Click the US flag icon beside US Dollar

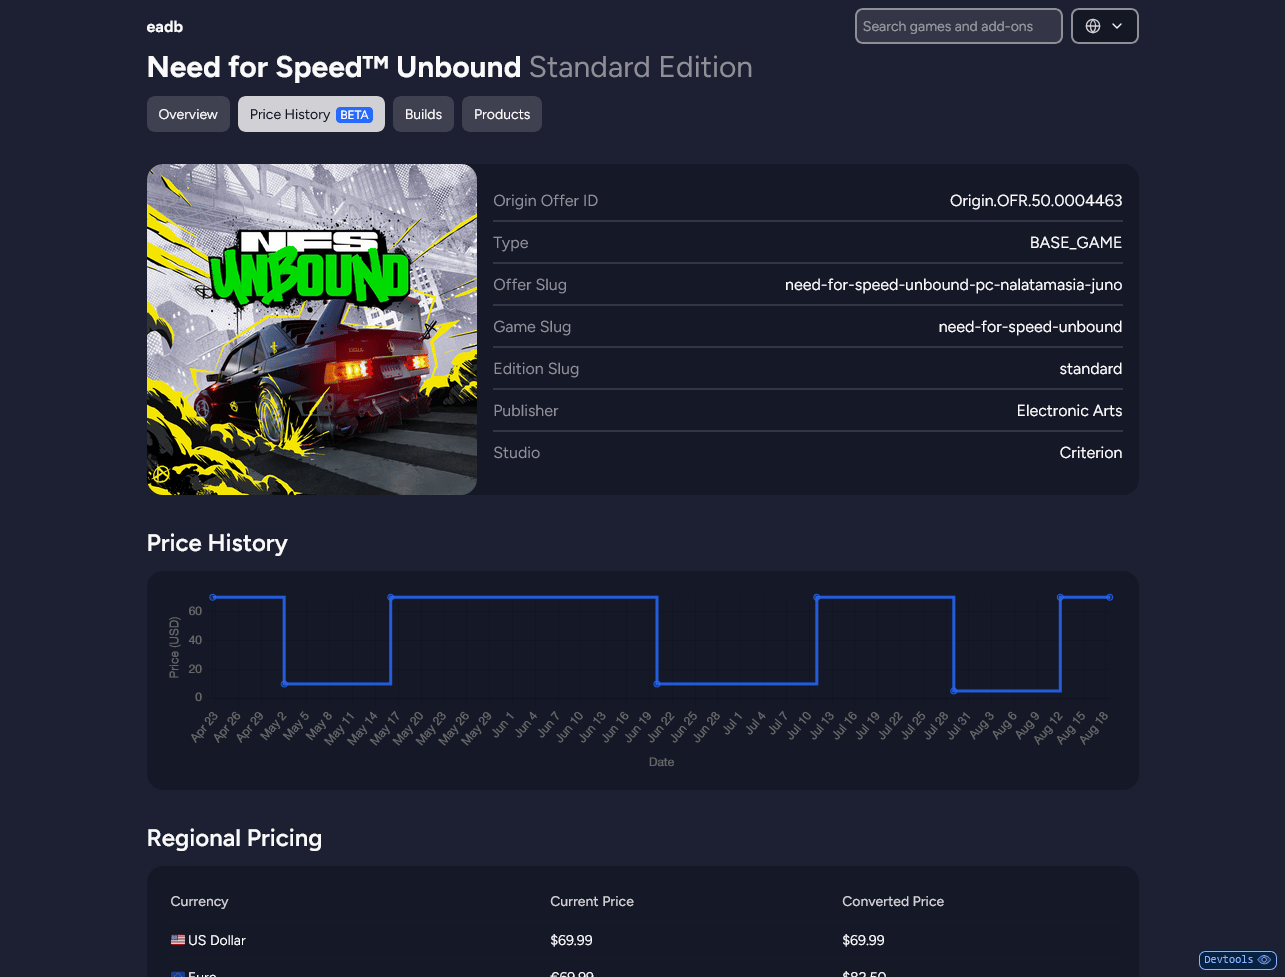178,940
